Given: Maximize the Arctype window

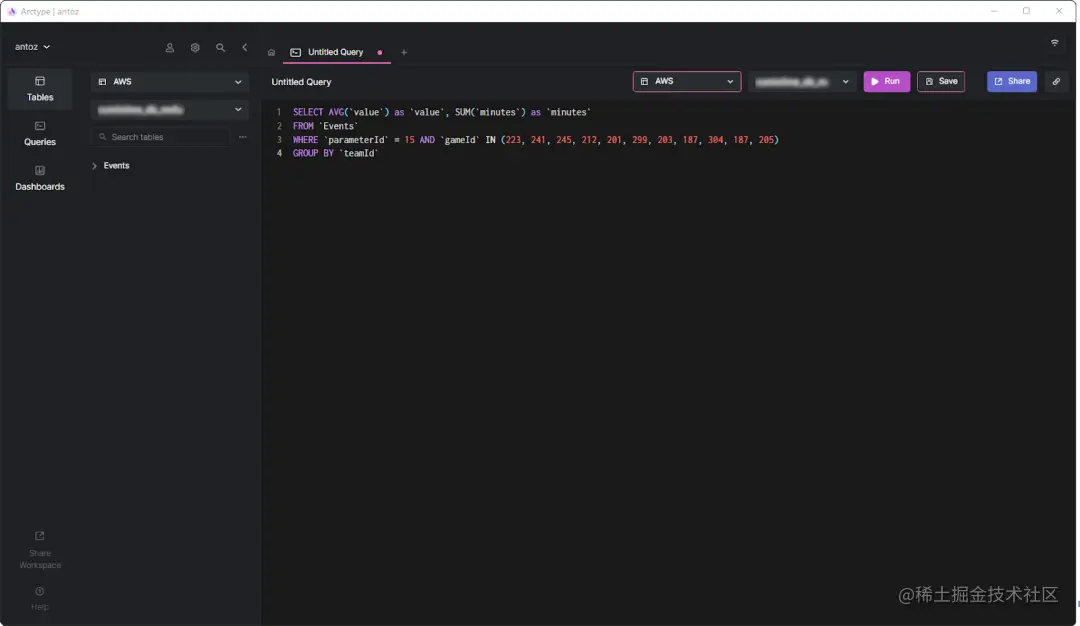Looking at the screenshot, I should click(x=1026, y=11).
